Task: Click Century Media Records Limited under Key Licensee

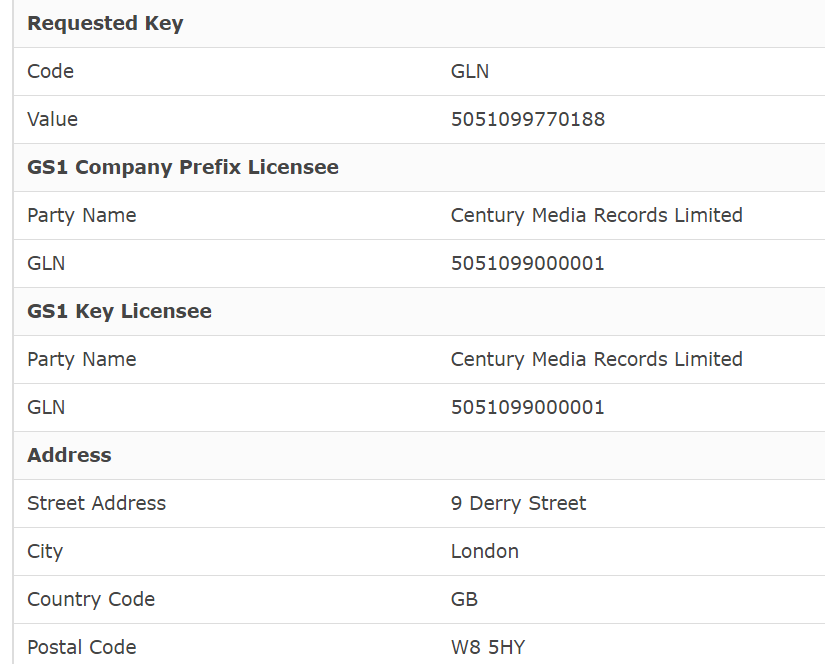Action: click(x=597, y=359)
